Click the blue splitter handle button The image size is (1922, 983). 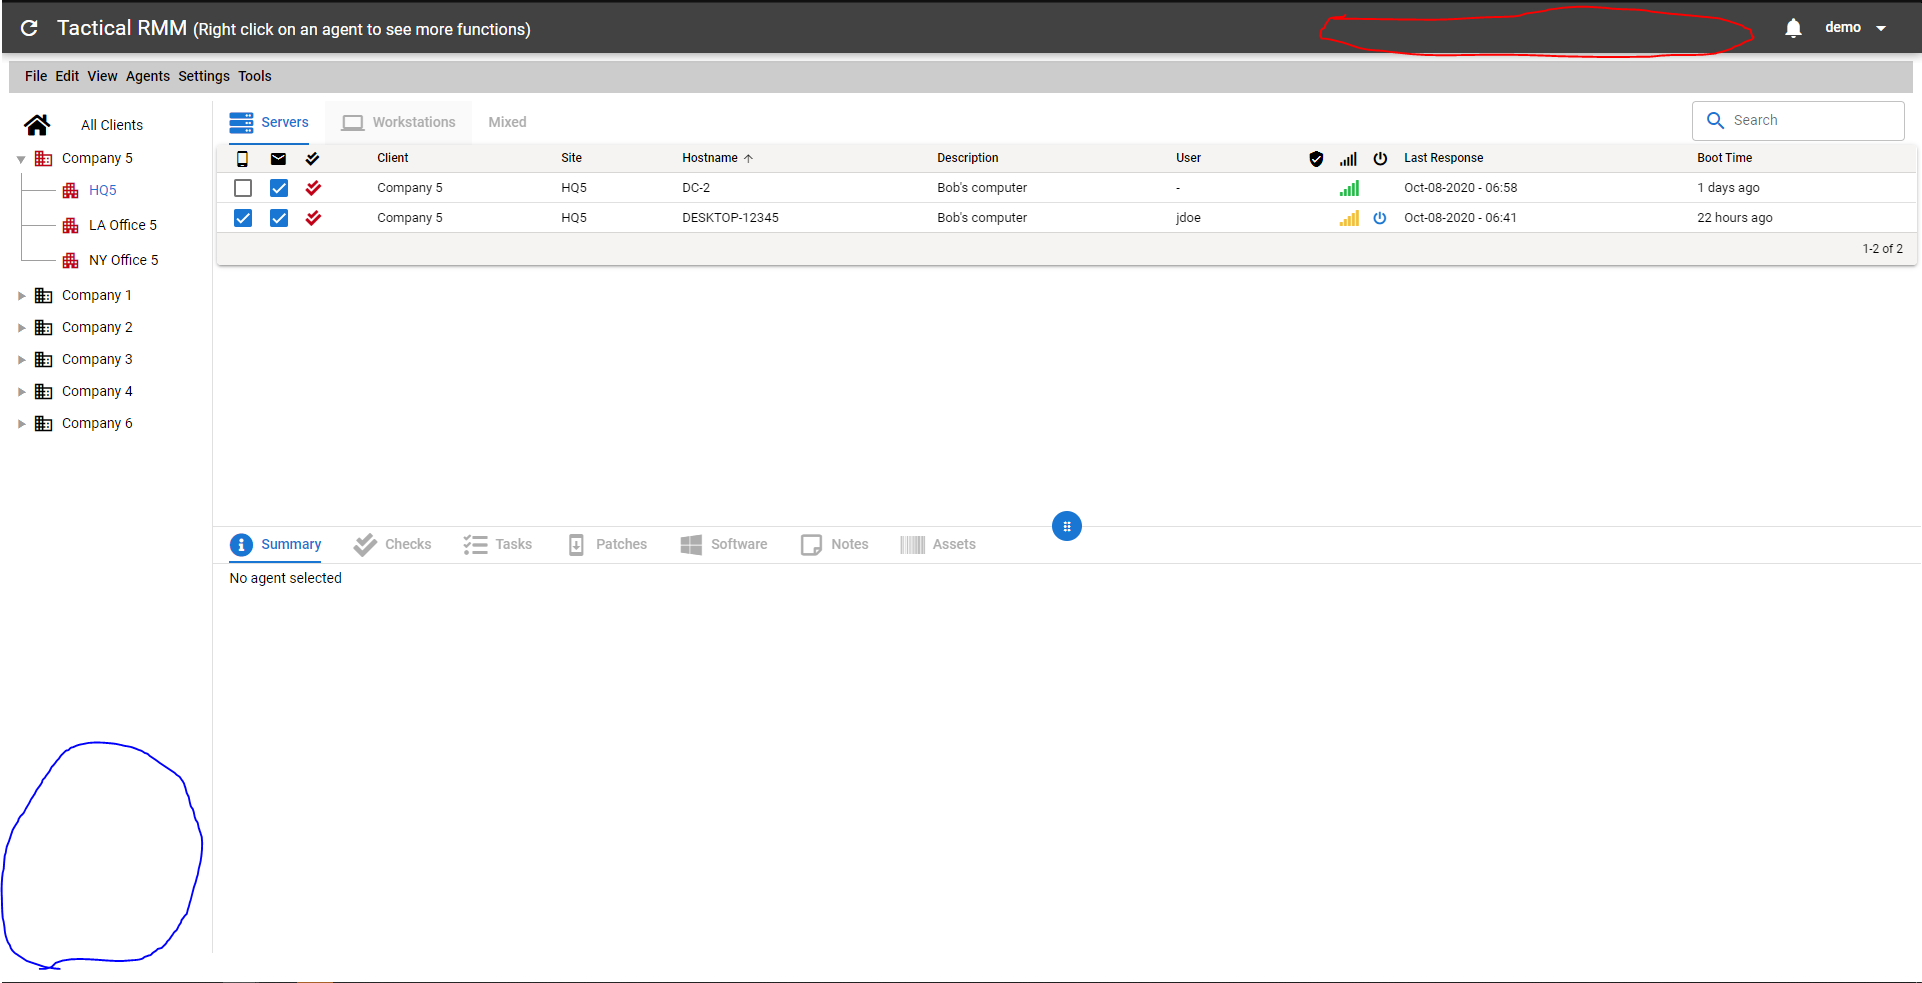click(1067, 526)
